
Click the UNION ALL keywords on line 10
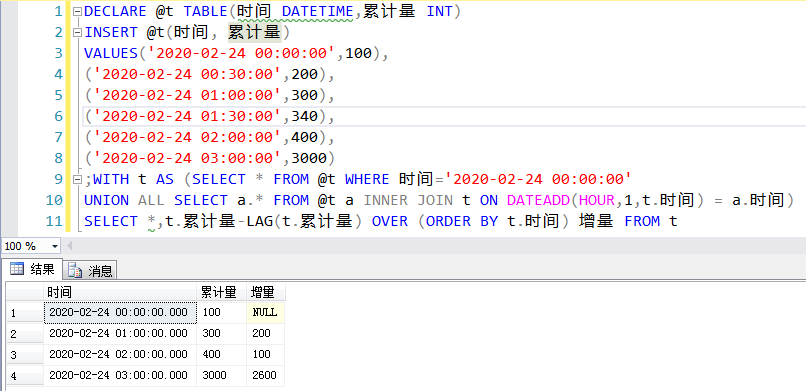(125, 200)
